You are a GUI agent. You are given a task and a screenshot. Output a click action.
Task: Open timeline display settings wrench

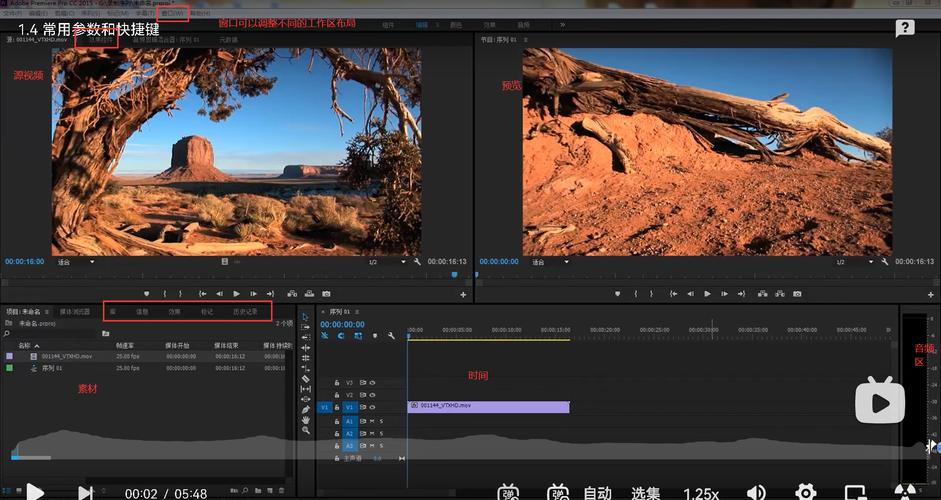click(391, 336)
